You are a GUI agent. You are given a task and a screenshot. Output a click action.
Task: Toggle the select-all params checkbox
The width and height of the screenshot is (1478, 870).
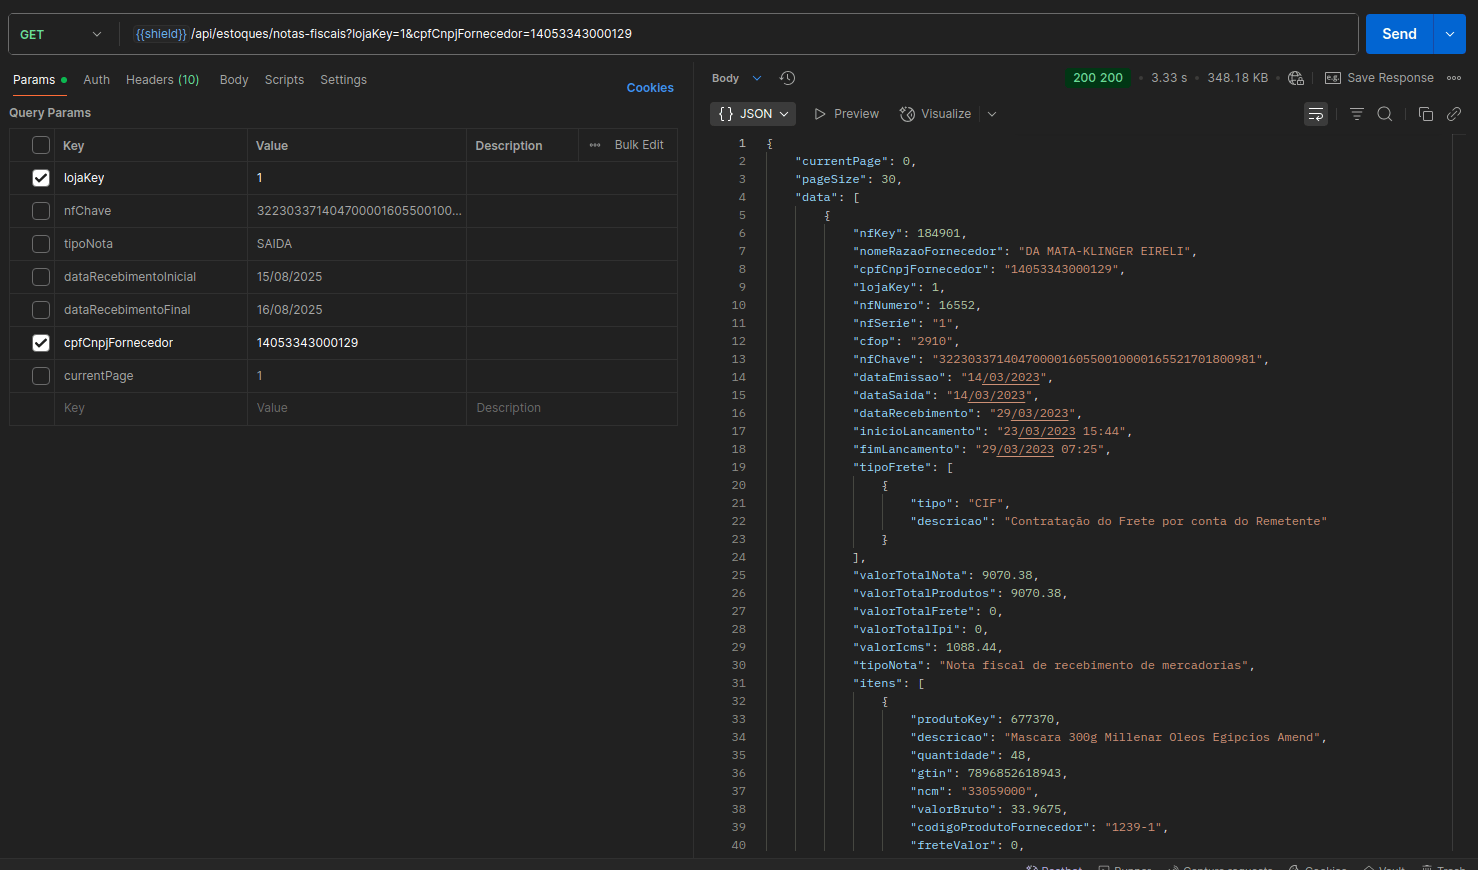pos(41,145)
